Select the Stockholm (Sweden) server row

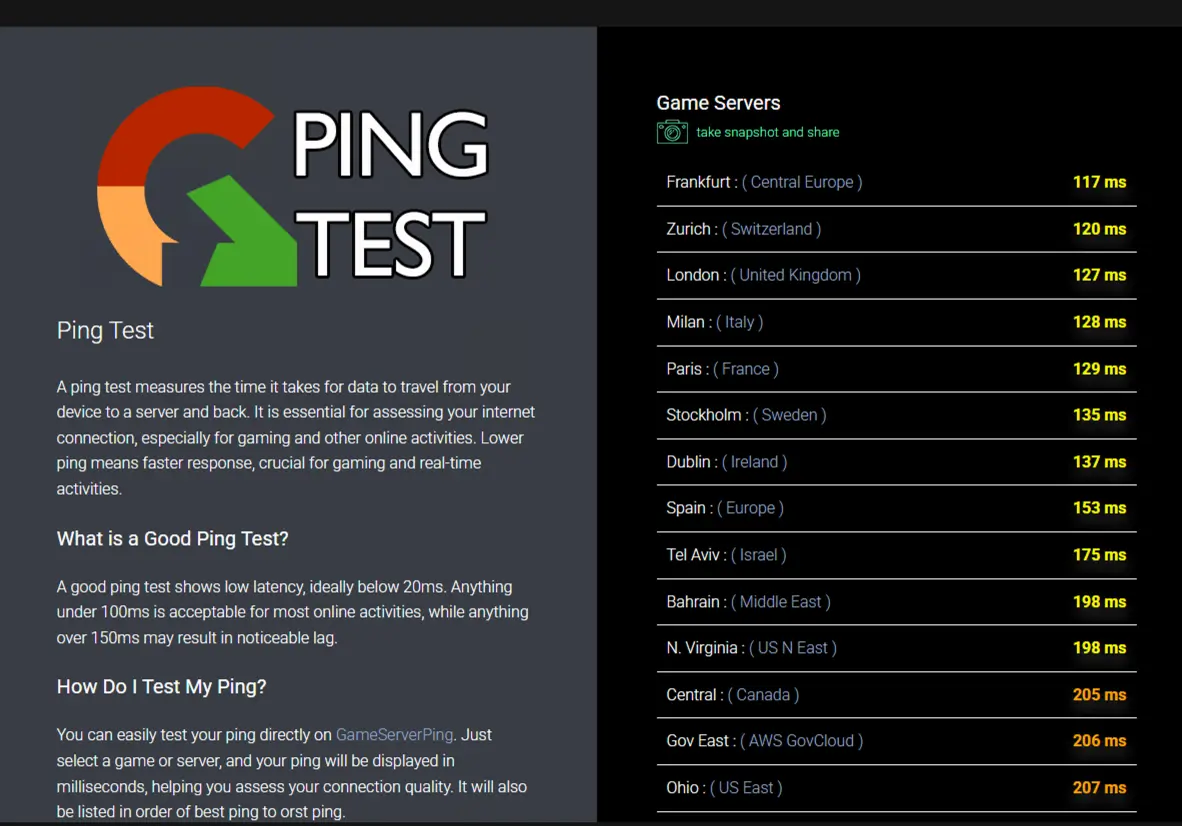(896, 415)
